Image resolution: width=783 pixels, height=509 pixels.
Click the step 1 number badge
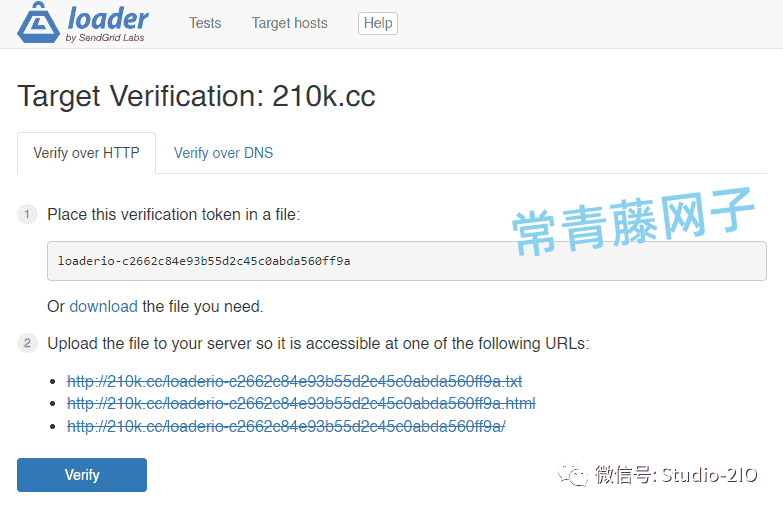tap(27, 214)
